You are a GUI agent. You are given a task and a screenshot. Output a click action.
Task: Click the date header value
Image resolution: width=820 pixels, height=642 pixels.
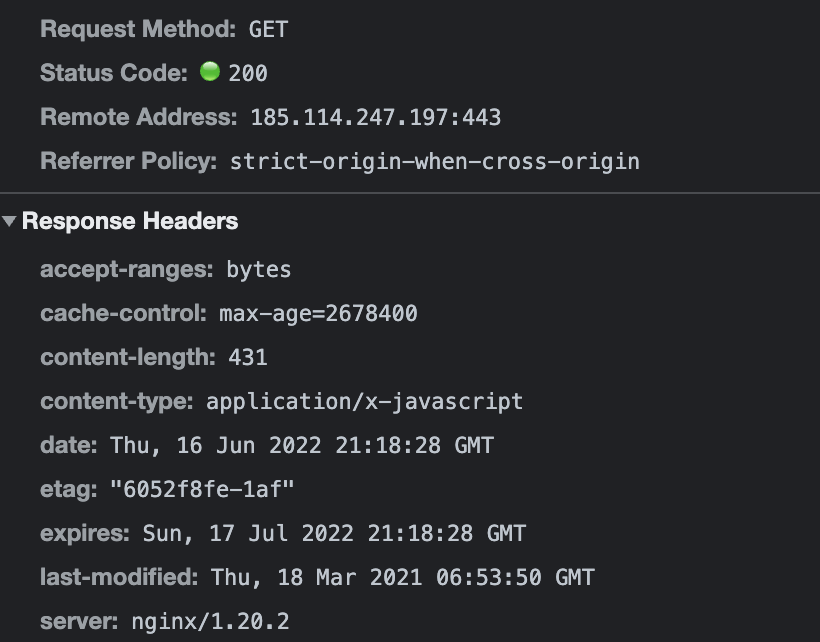coord(302,445)
